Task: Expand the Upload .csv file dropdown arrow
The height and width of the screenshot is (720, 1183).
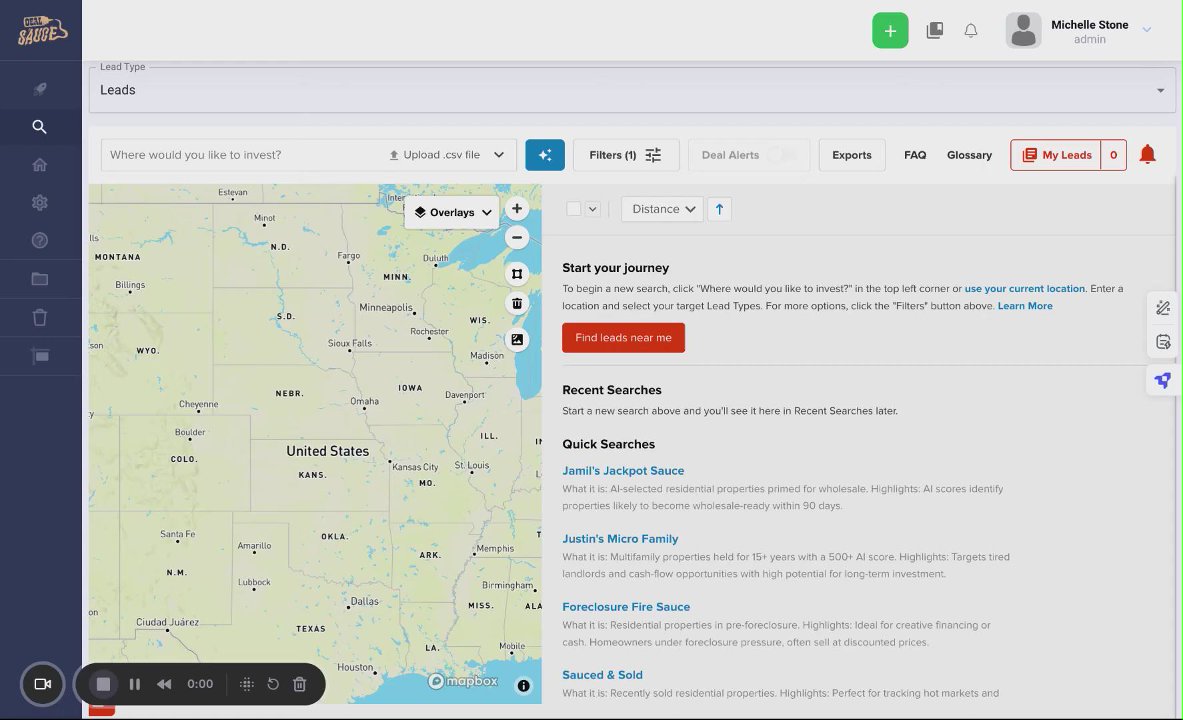Action: point(499,155)
